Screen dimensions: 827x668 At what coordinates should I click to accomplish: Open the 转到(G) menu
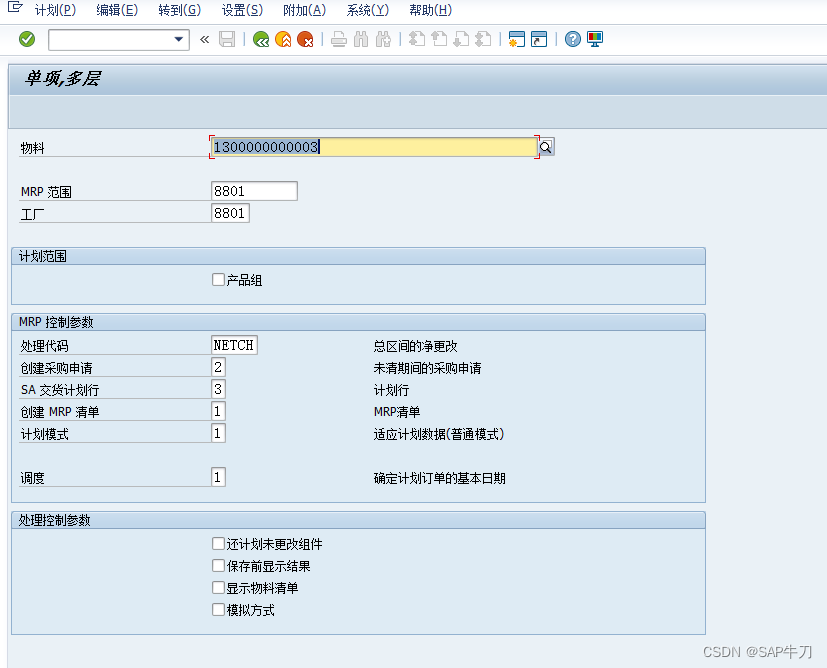180,10
